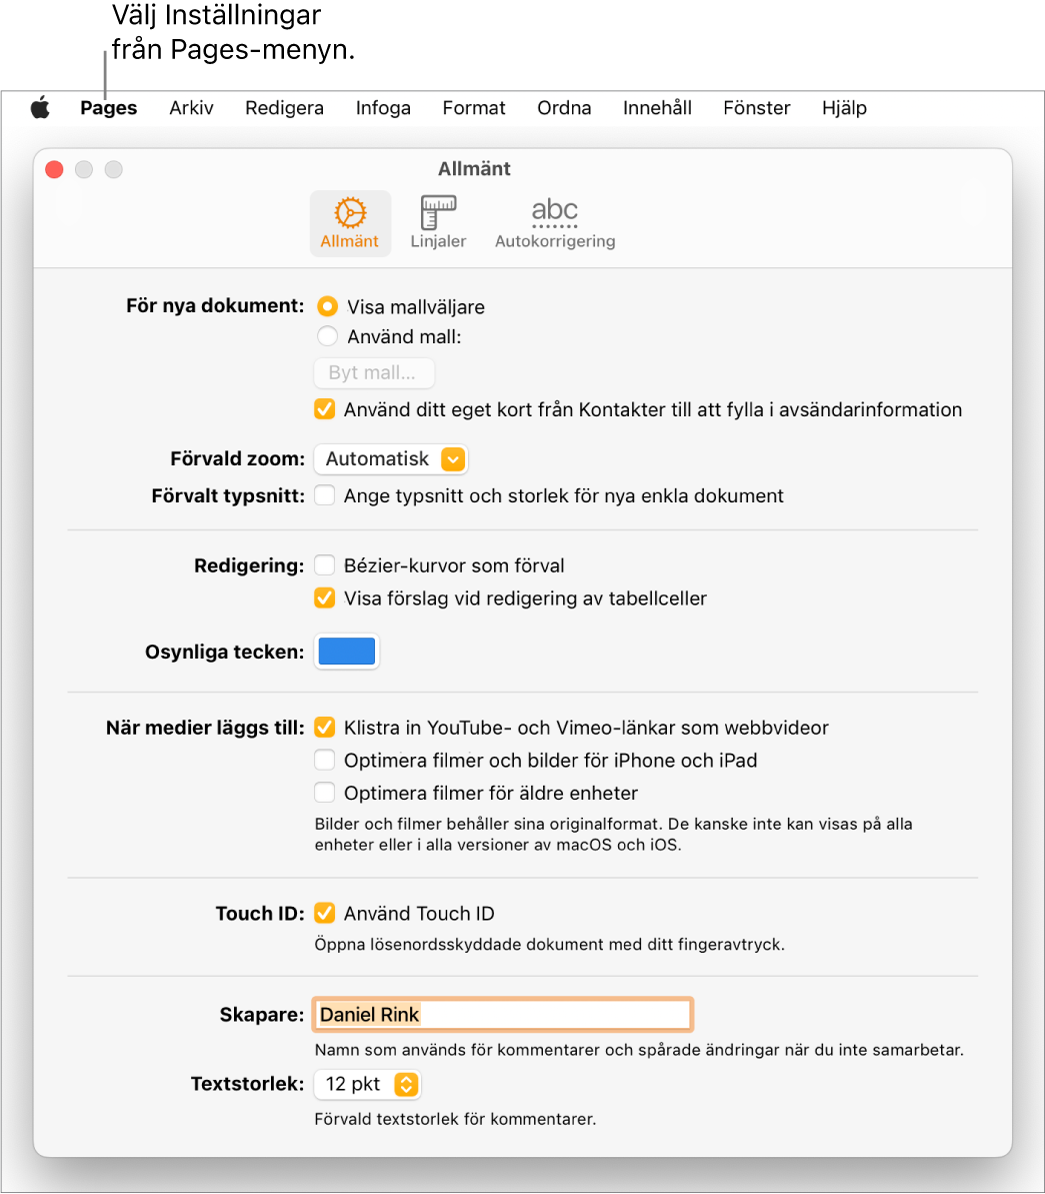The image size is (1045, 1194).
Task: Enable Bézier-kurvor som förval
Action: point(324,564)
